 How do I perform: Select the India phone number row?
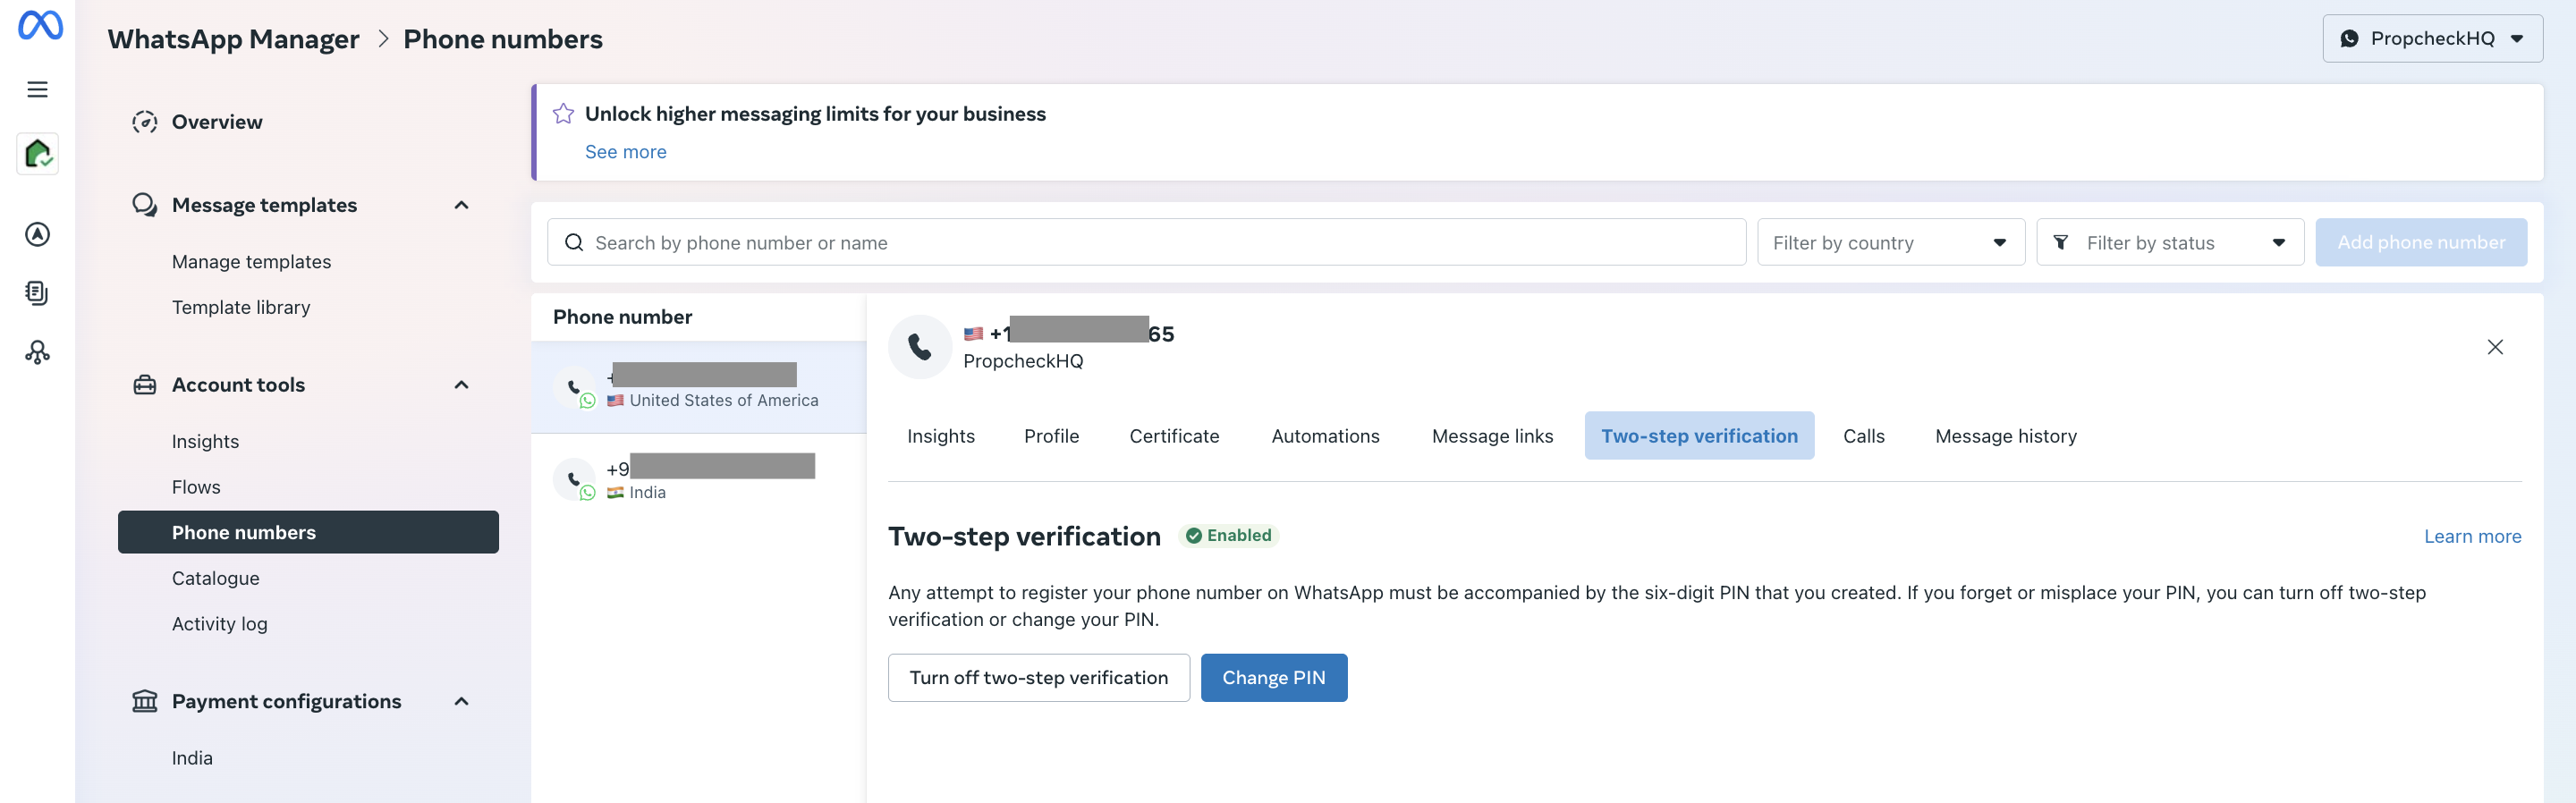(x=698, y=479)
